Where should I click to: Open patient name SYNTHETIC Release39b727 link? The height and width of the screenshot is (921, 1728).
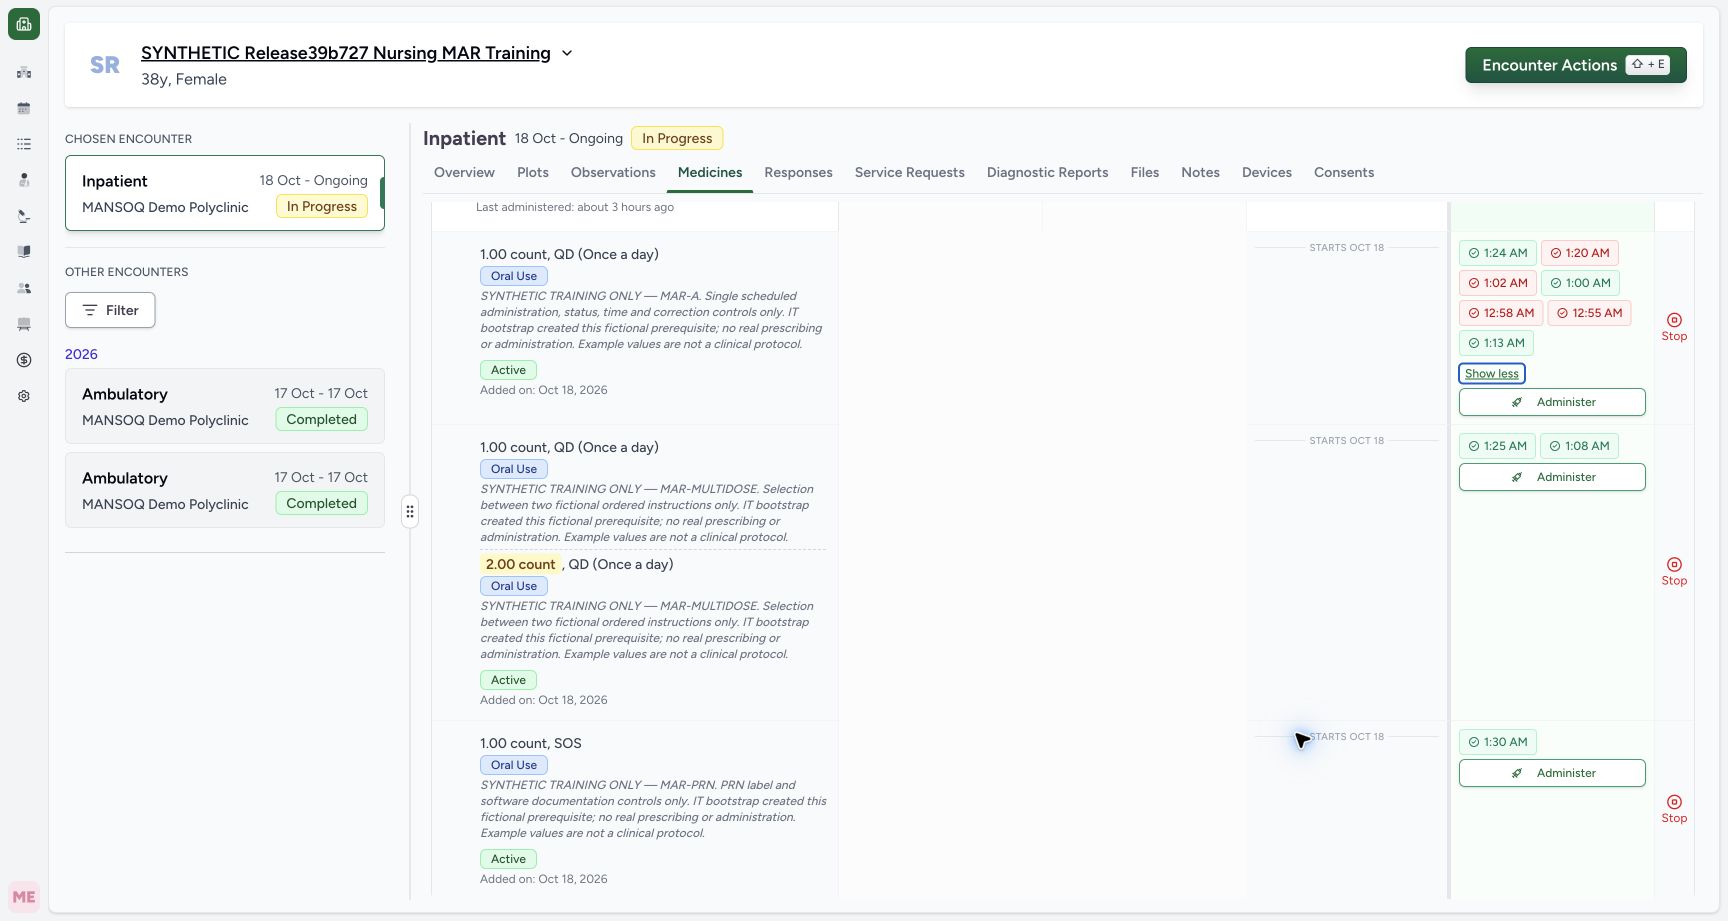coord(346,53)
